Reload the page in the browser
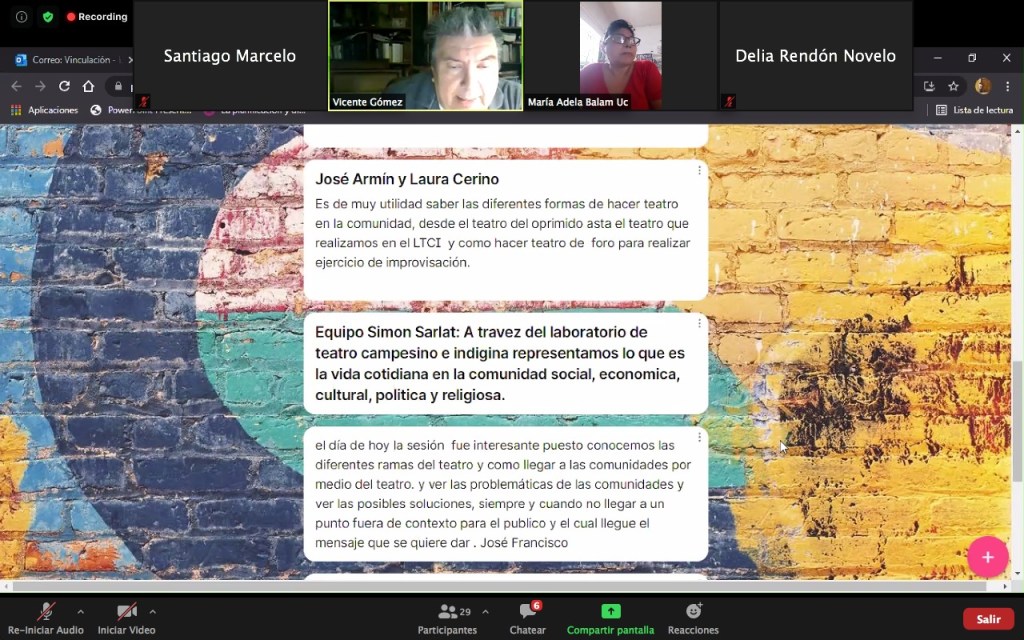 pos(64,86)
